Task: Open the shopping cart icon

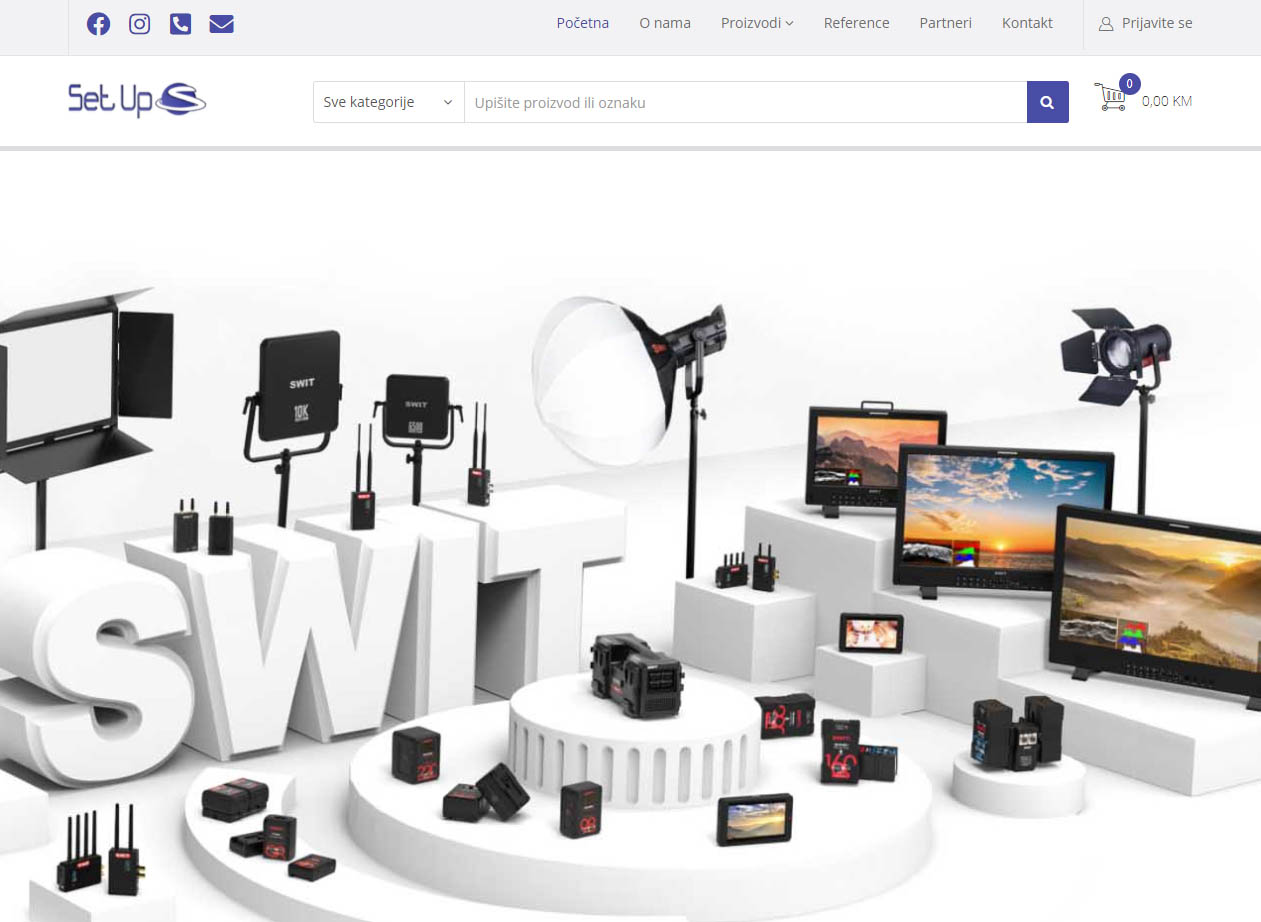Action: (x=1110, y=97)
